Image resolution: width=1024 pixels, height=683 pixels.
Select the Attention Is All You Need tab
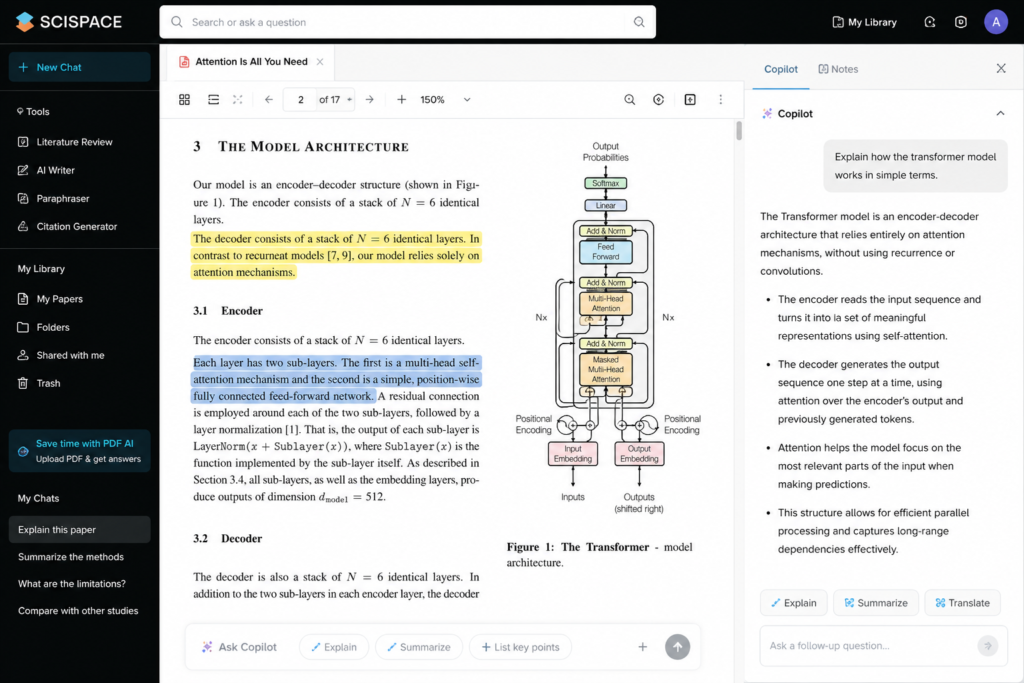(251, 61)
